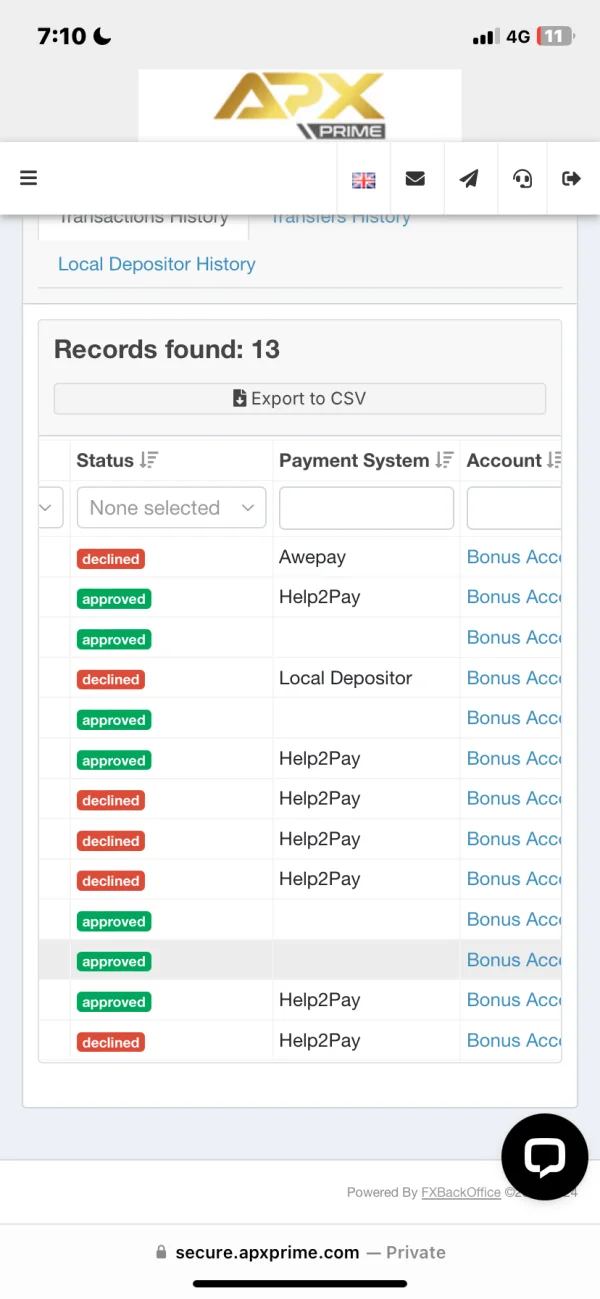Click the Account filter text field

point(514,508)
